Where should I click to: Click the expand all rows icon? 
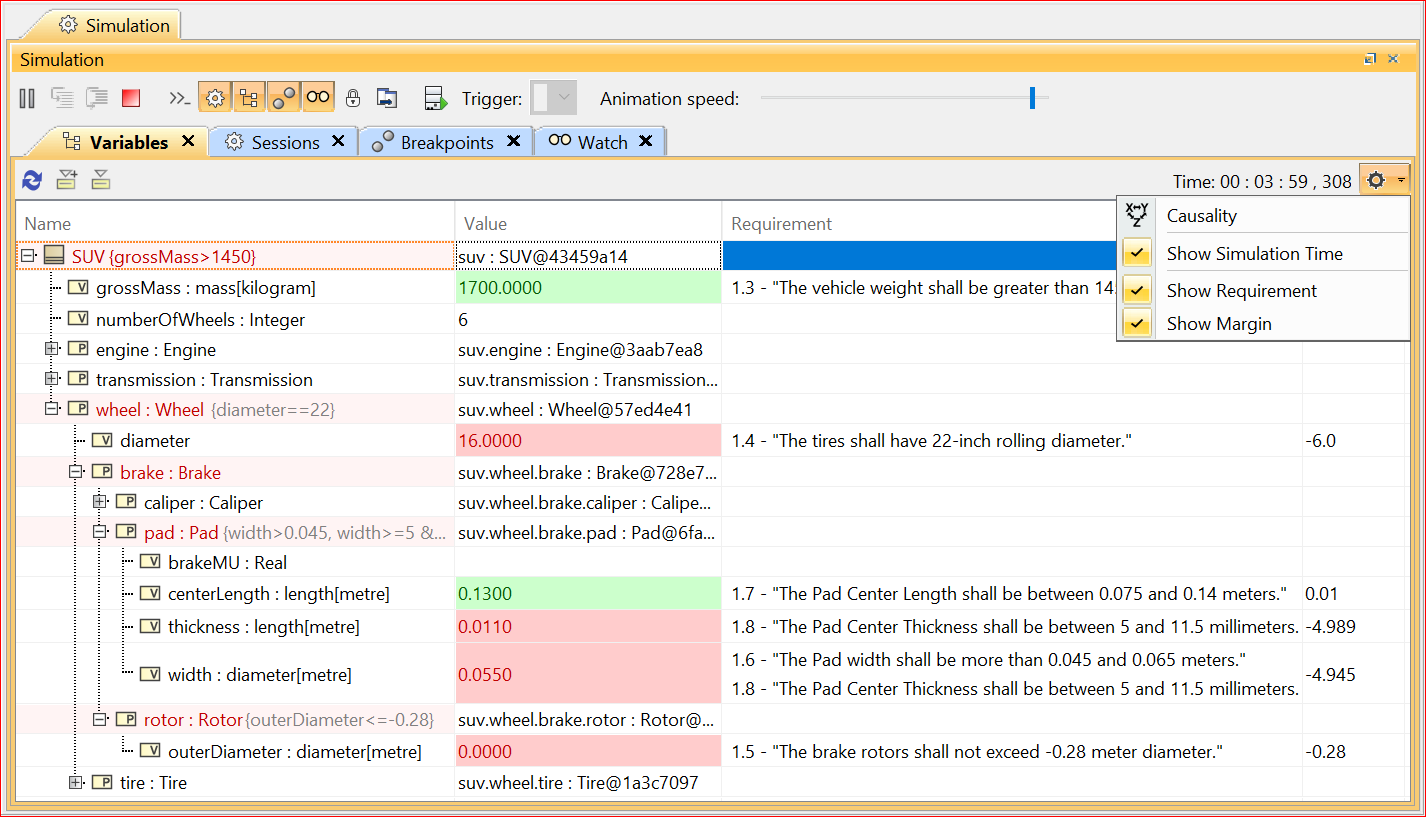(x=67, y=180)
